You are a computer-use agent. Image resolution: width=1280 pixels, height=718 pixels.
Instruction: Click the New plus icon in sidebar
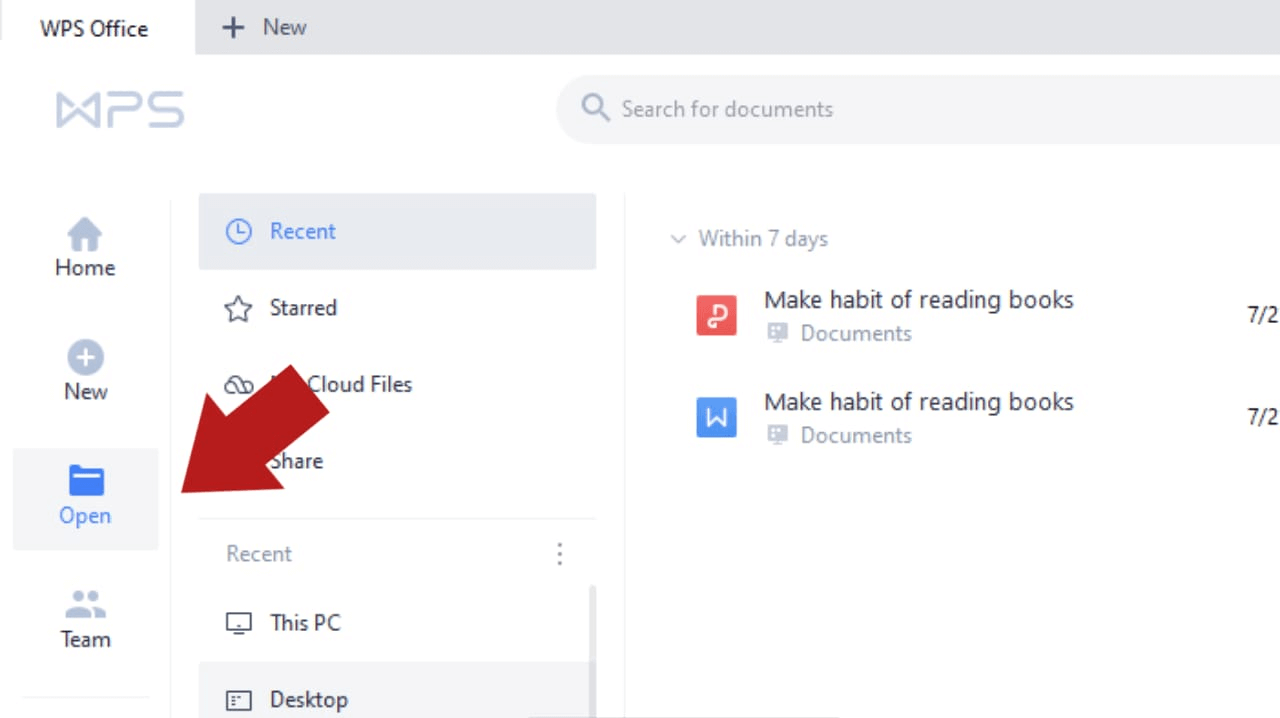(85, 357)
